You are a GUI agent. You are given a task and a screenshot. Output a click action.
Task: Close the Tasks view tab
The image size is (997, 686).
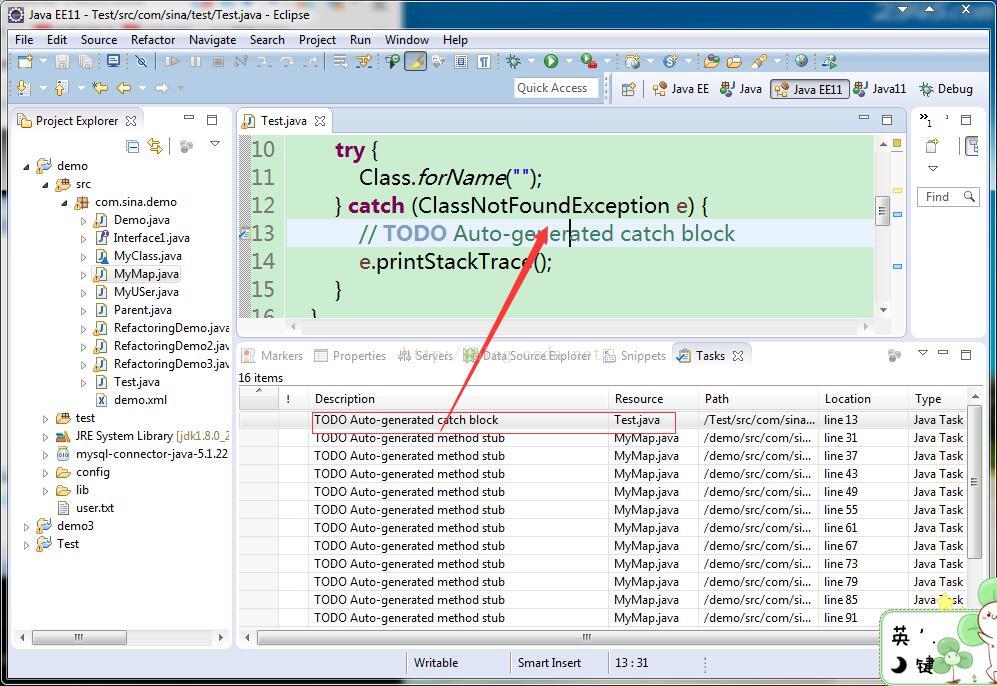tap(738, 356)
